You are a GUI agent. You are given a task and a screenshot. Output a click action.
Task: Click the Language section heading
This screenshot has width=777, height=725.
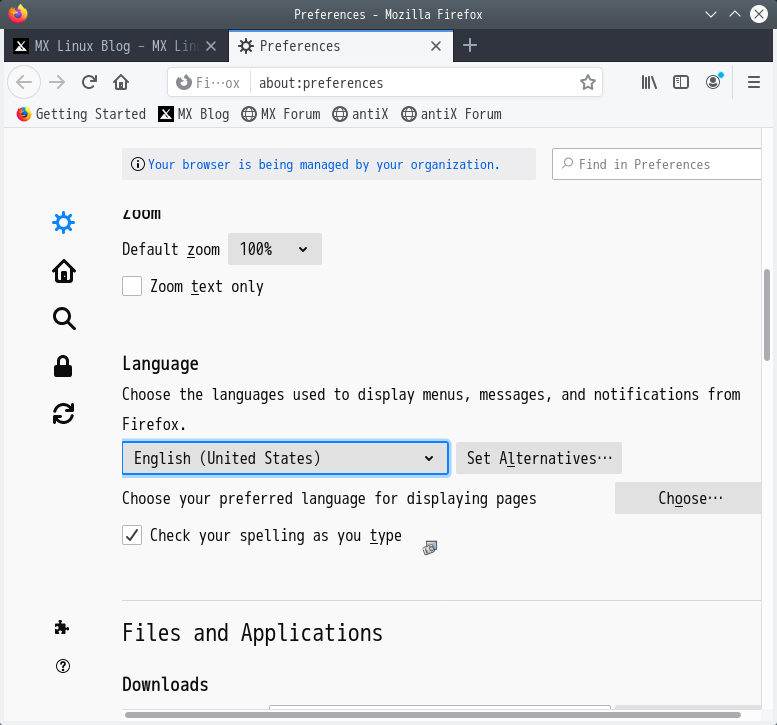tap(161, 364)
